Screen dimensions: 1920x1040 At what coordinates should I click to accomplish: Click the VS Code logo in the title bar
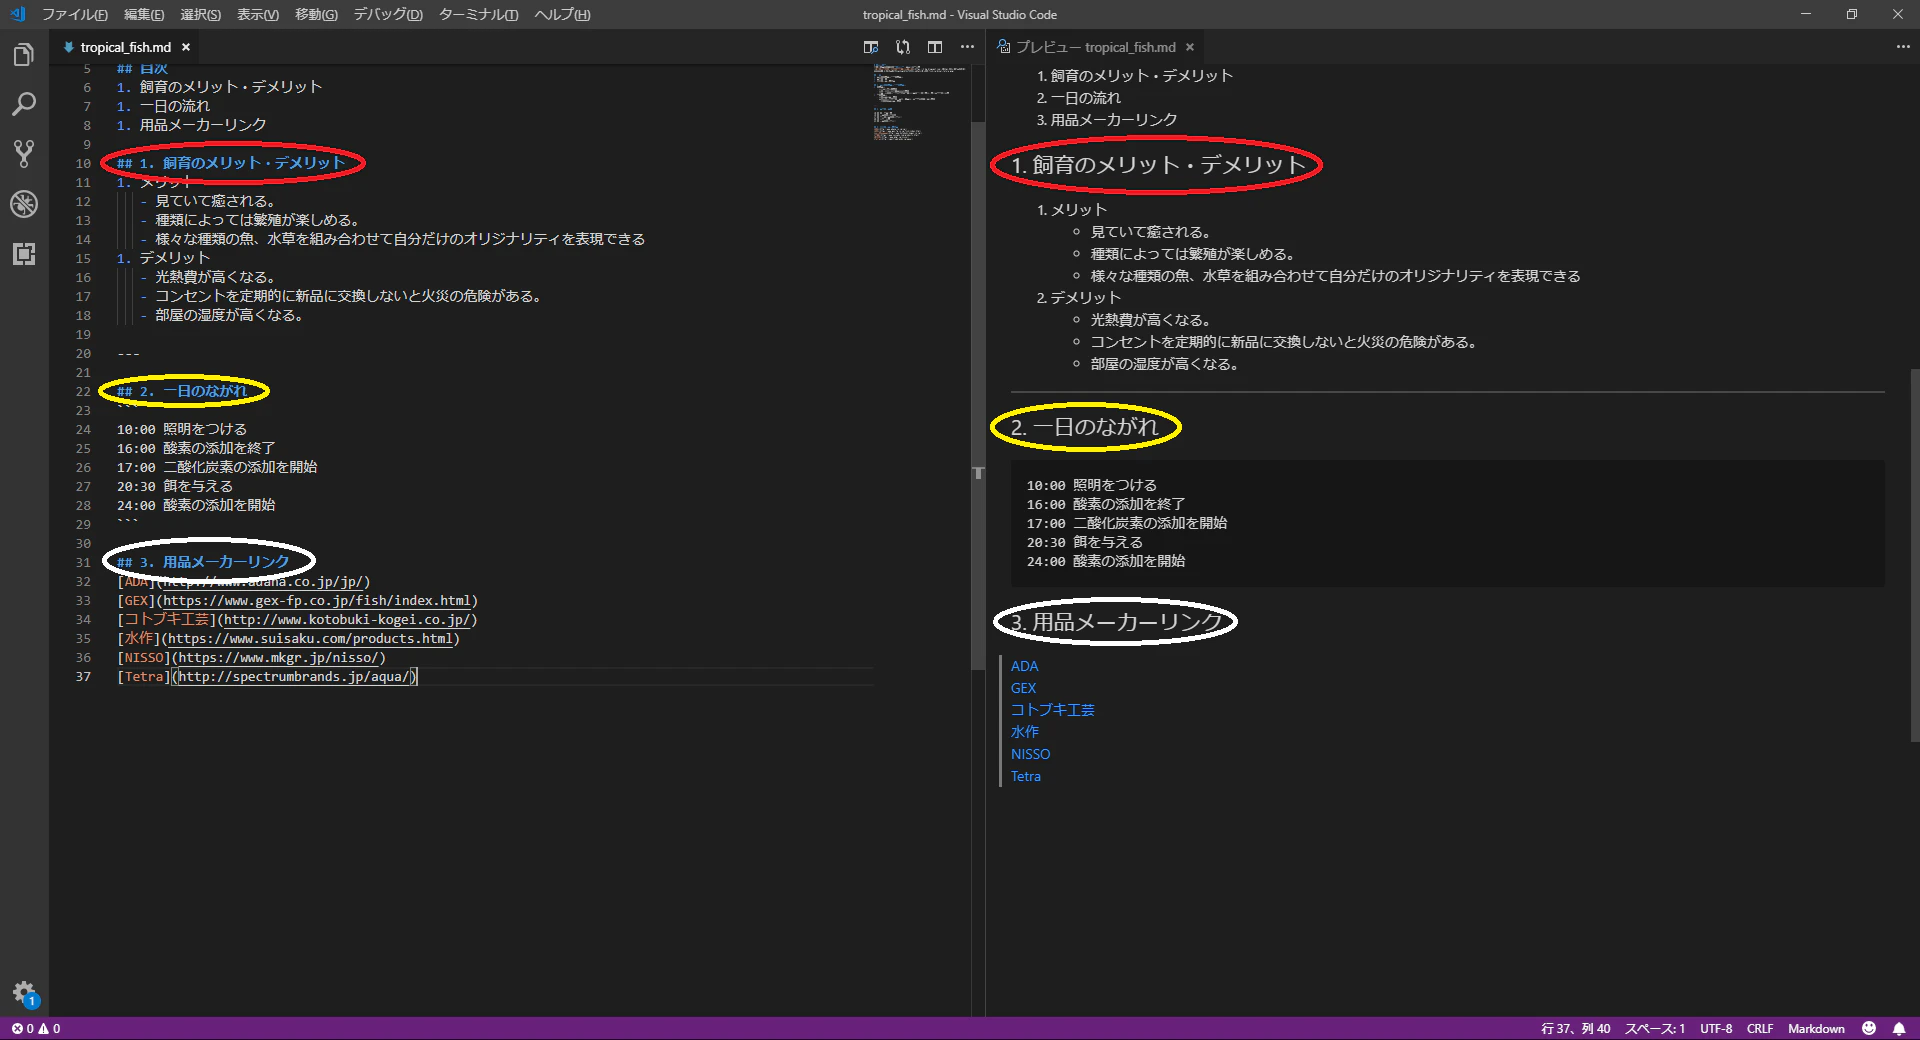17,14
